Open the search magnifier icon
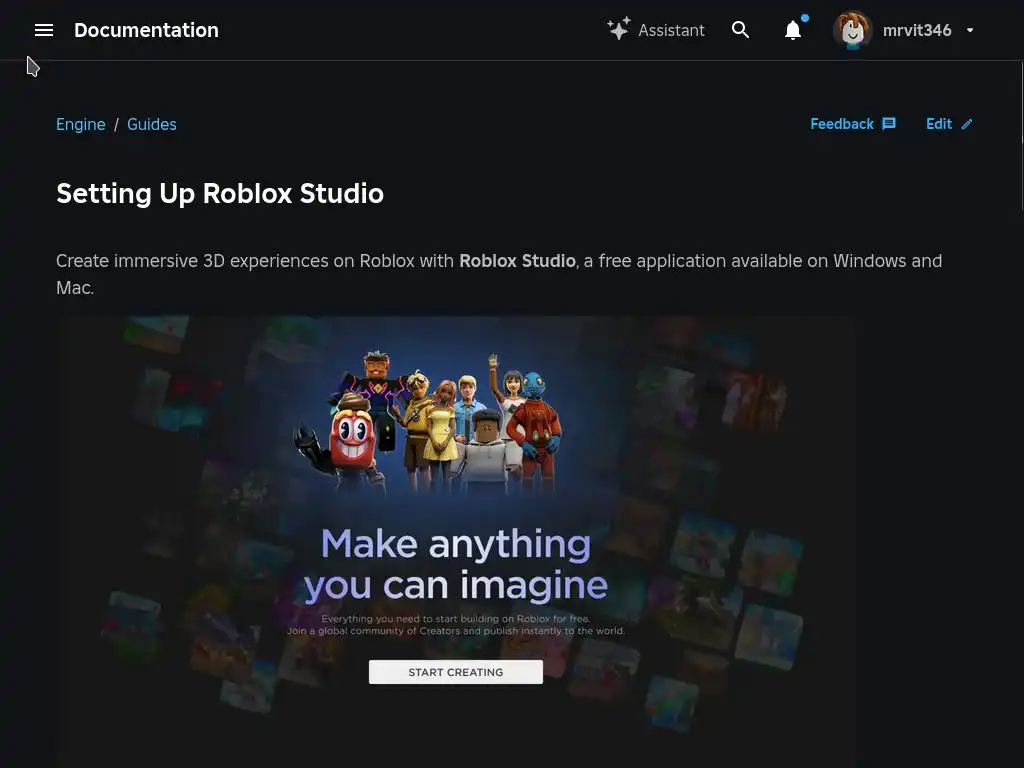 tap(740, 29)
